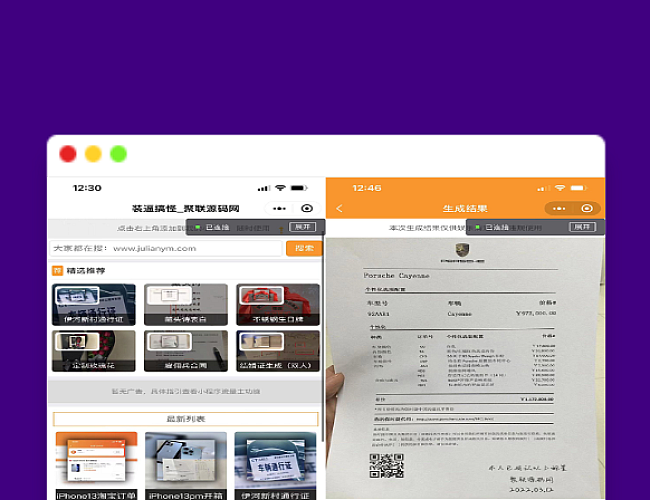Click the yellow minimize window button
650x500 pixels.
tap(93, 154)
